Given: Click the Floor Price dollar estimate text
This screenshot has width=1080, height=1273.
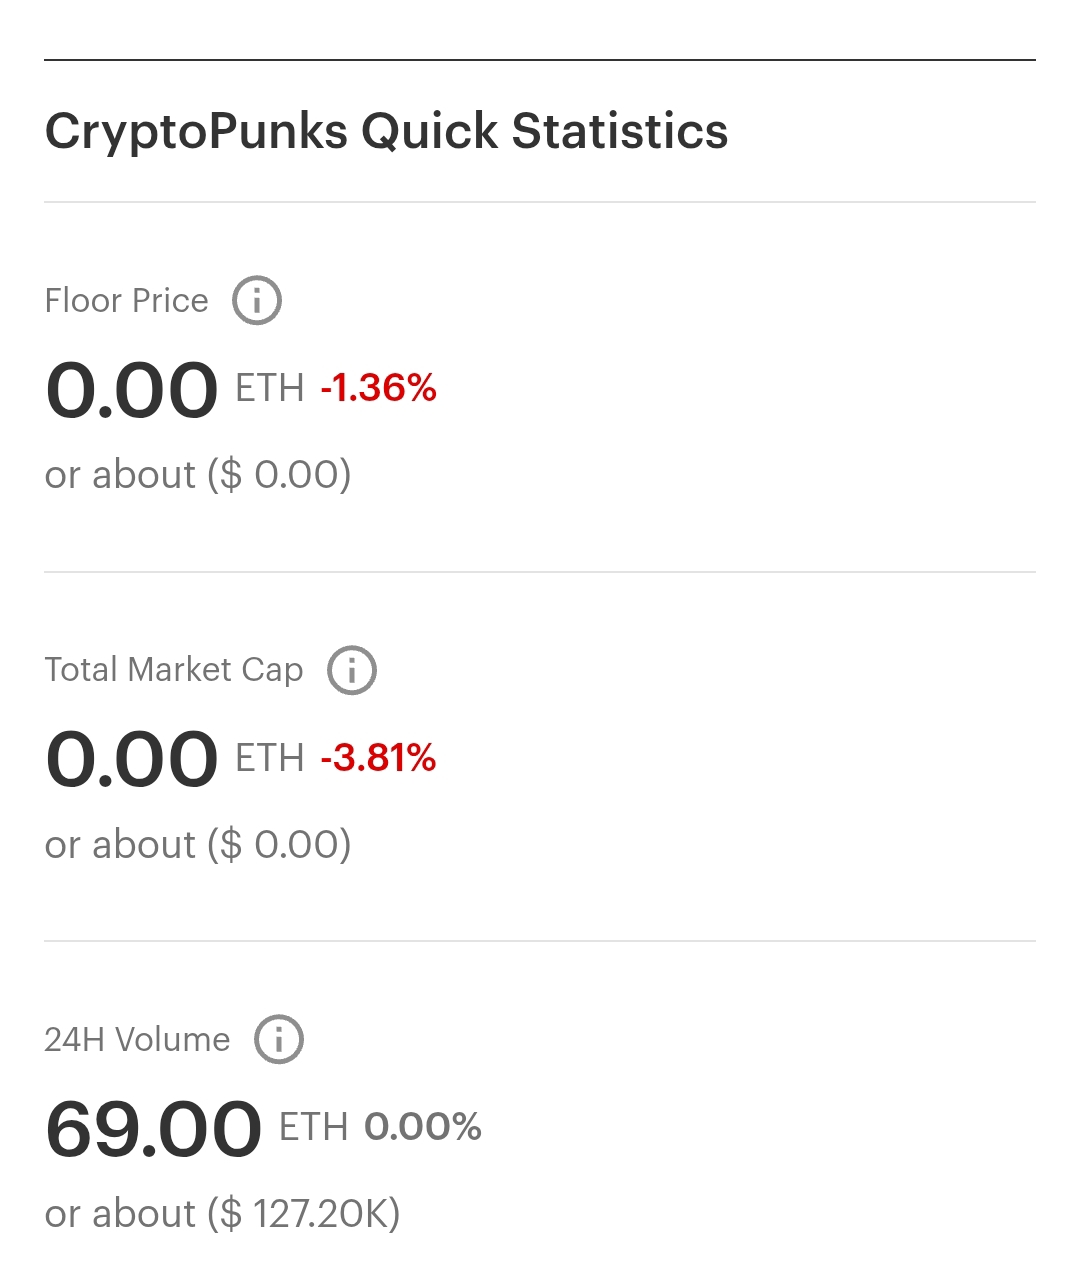Looking at the screenshot, I should pyautogui.click(x=198, y=475).
